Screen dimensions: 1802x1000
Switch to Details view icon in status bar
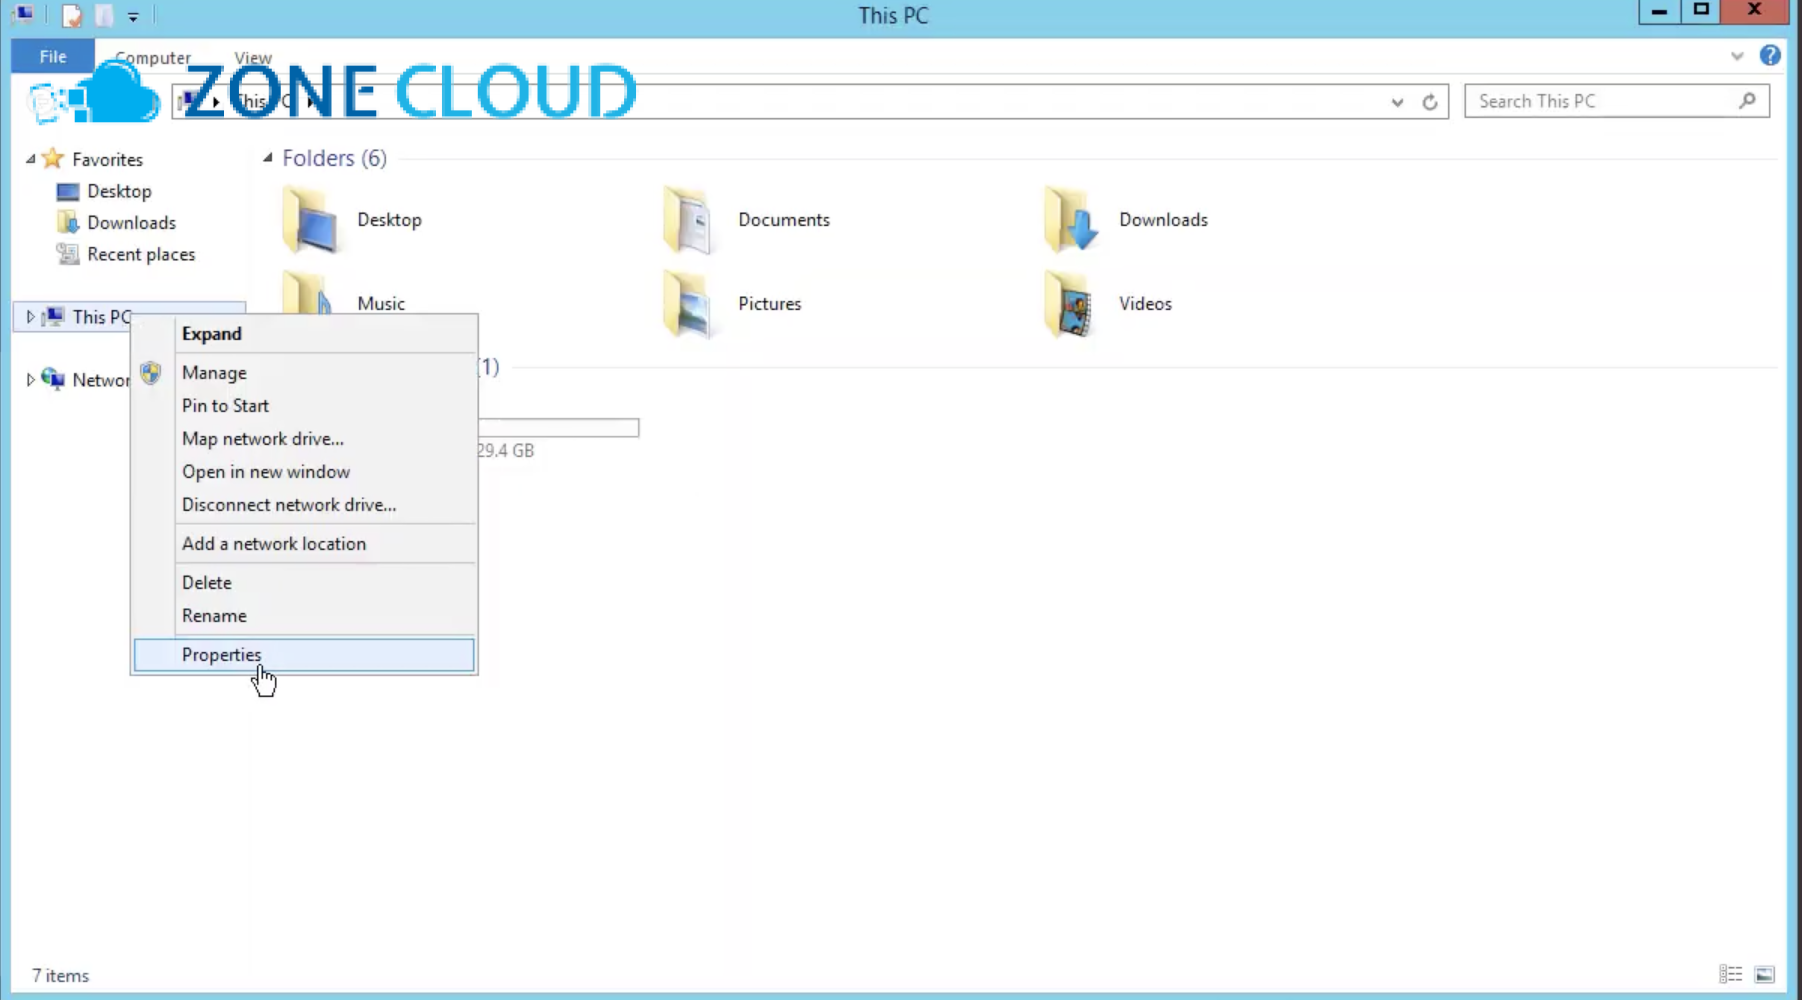(x=1731, y=974)
